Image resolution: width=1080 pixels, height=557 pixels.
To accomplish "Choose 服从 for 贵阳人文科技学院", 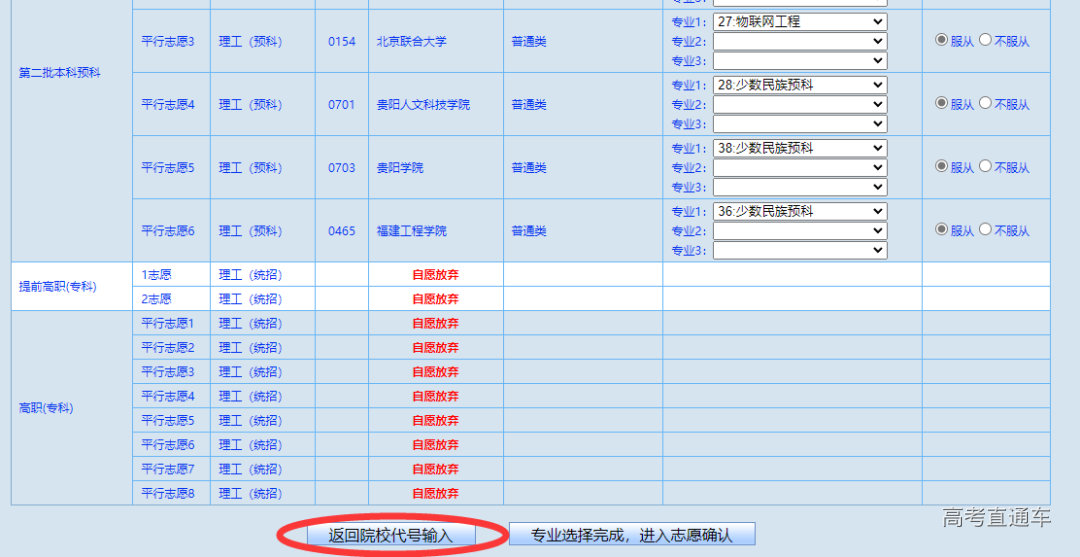I will point(941,103).
